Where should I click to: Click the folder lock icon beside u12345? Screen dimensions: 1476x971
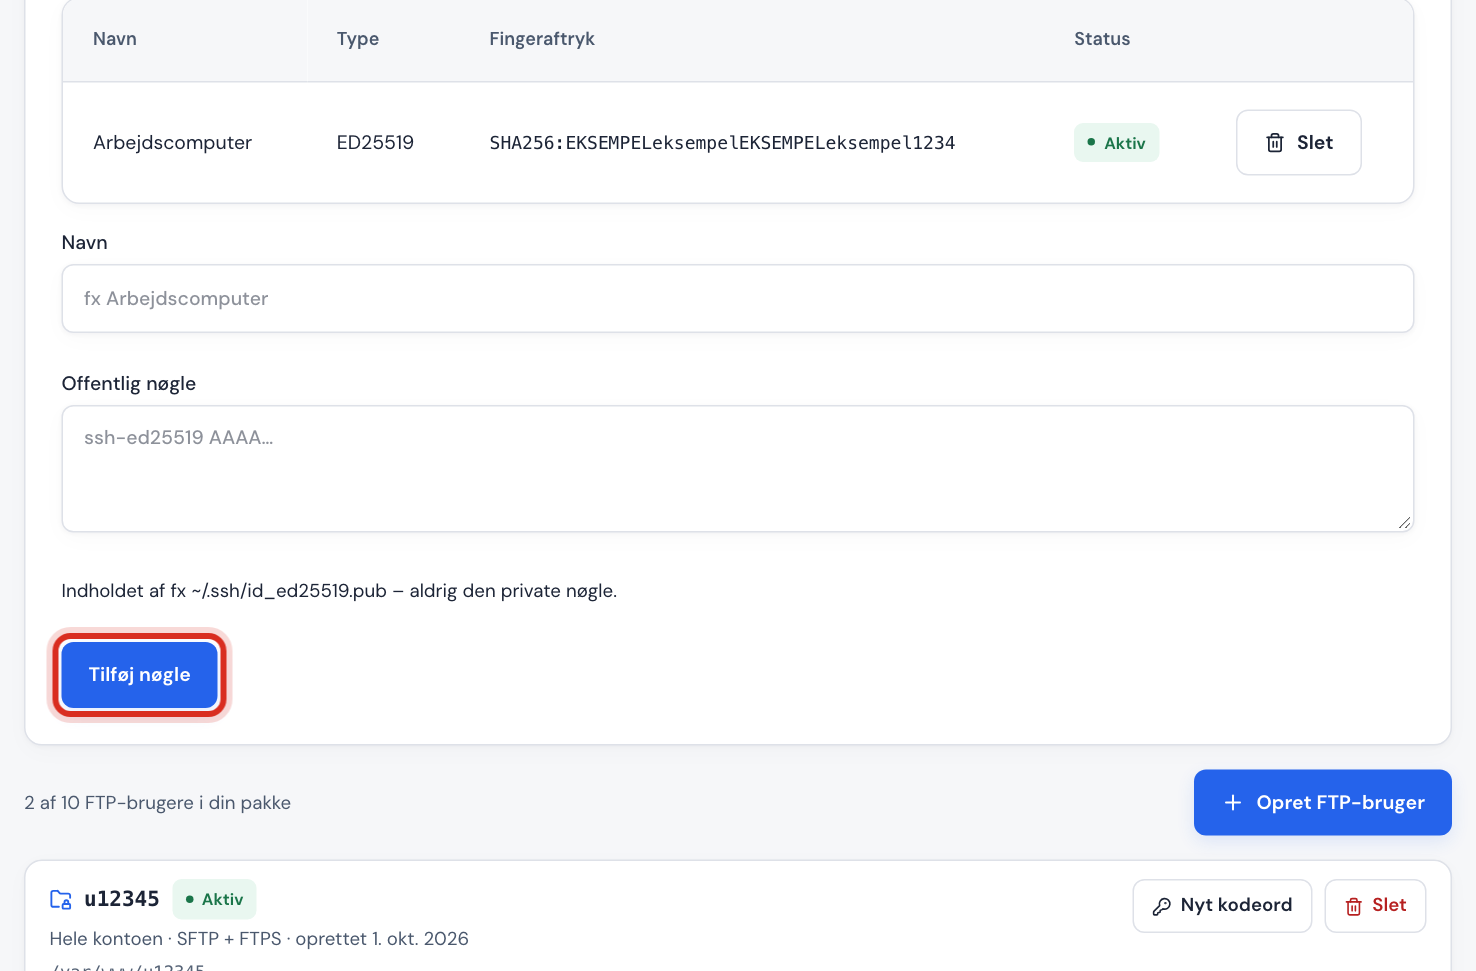(x=61, y=899)
